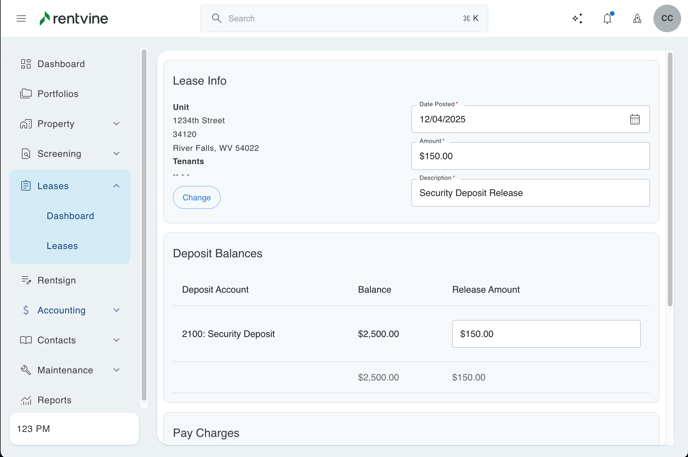The width and height of the screenshot is (688, 457).
Task: Open the hamburger menu icon
Action: (x=21, y=18)
